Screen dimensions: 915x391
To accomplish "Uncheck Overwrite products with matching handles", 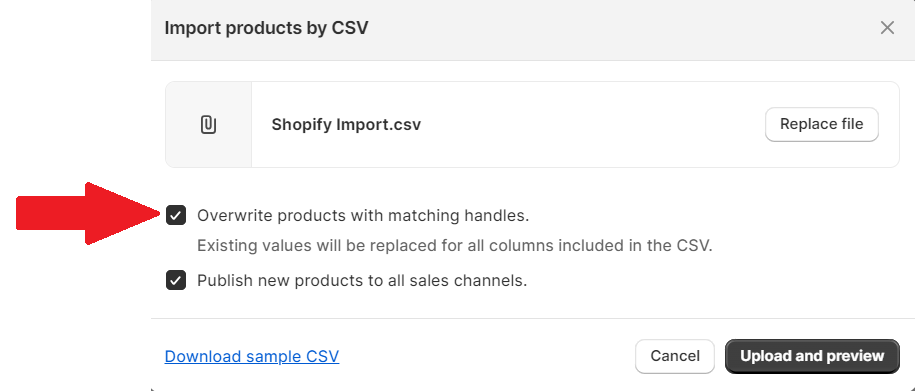I will click(176, 215).
